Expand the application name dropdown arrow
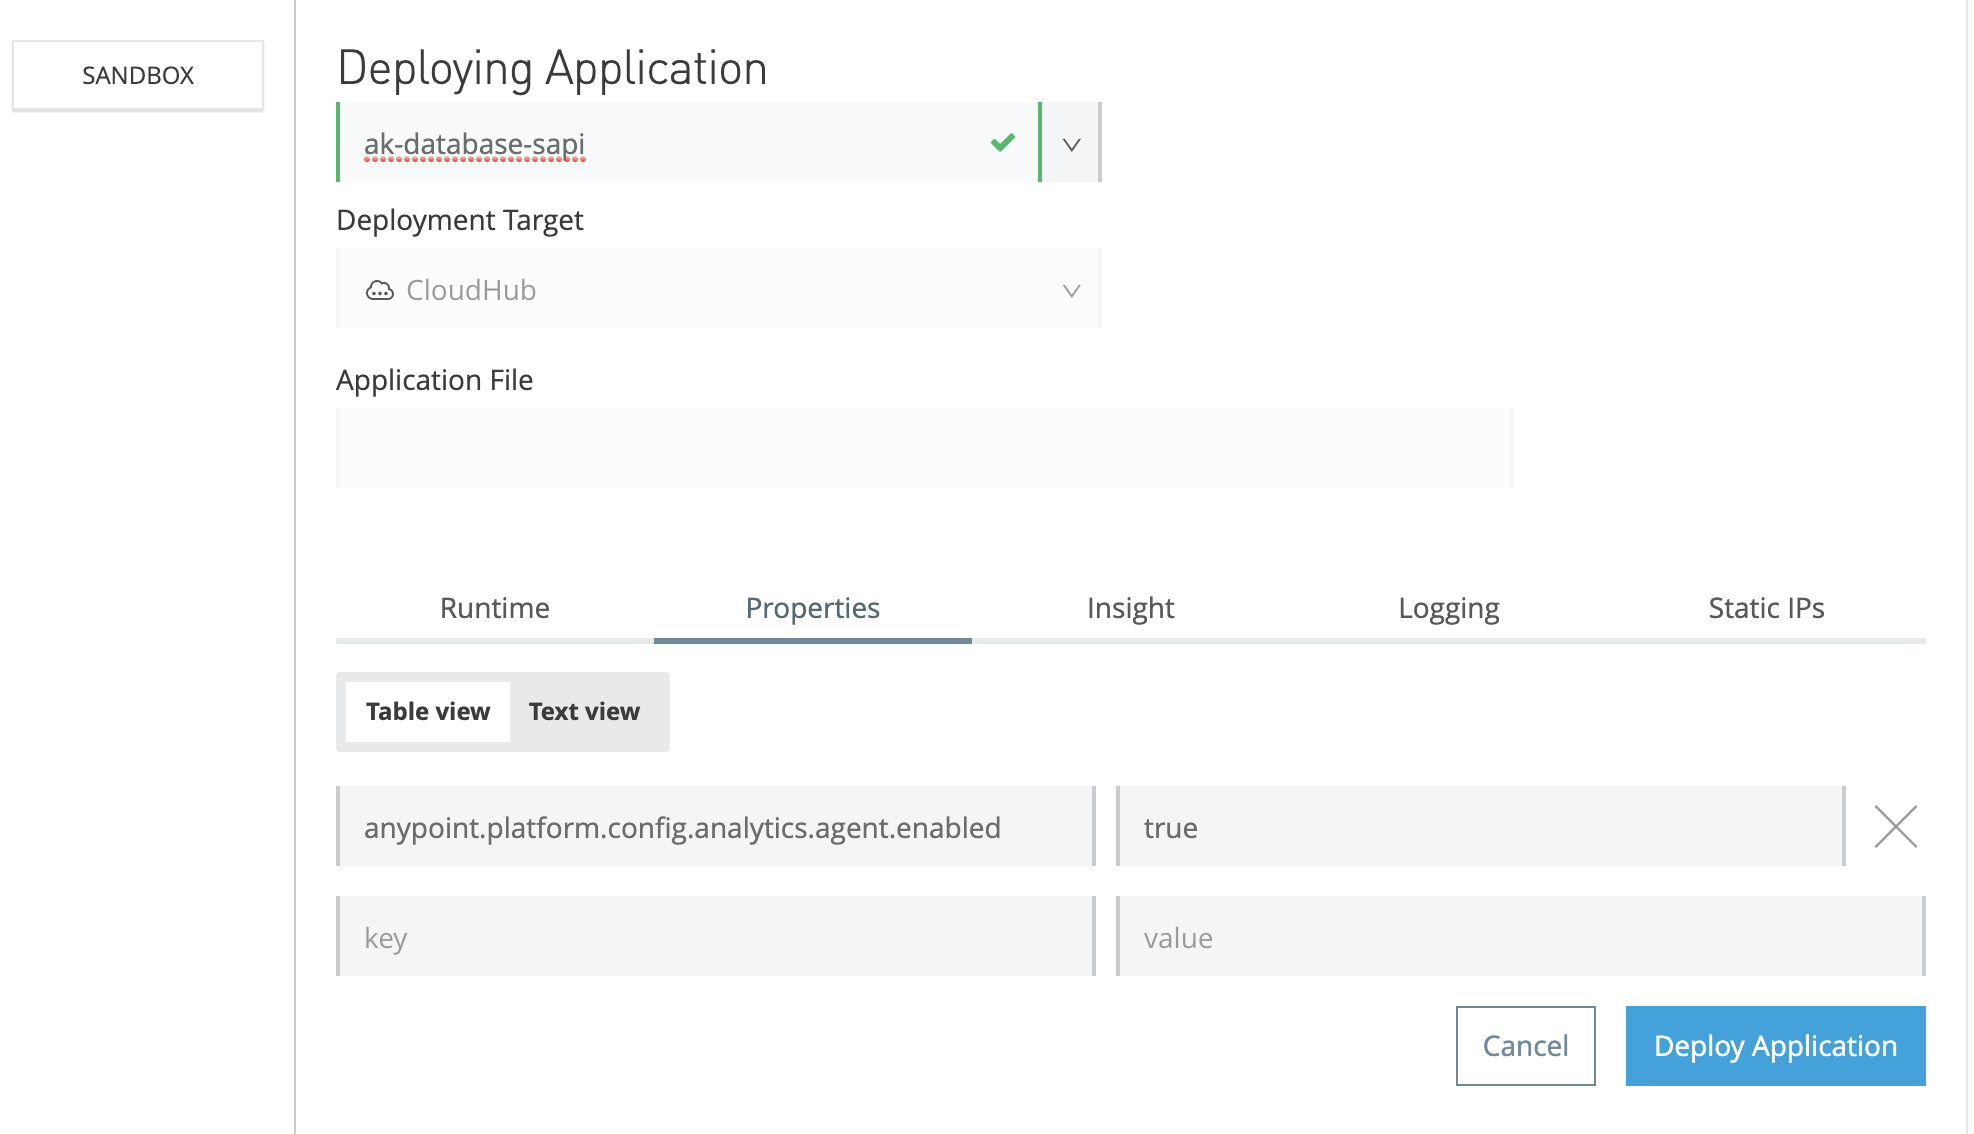 pyautogui.click(x=1071, y=144)
